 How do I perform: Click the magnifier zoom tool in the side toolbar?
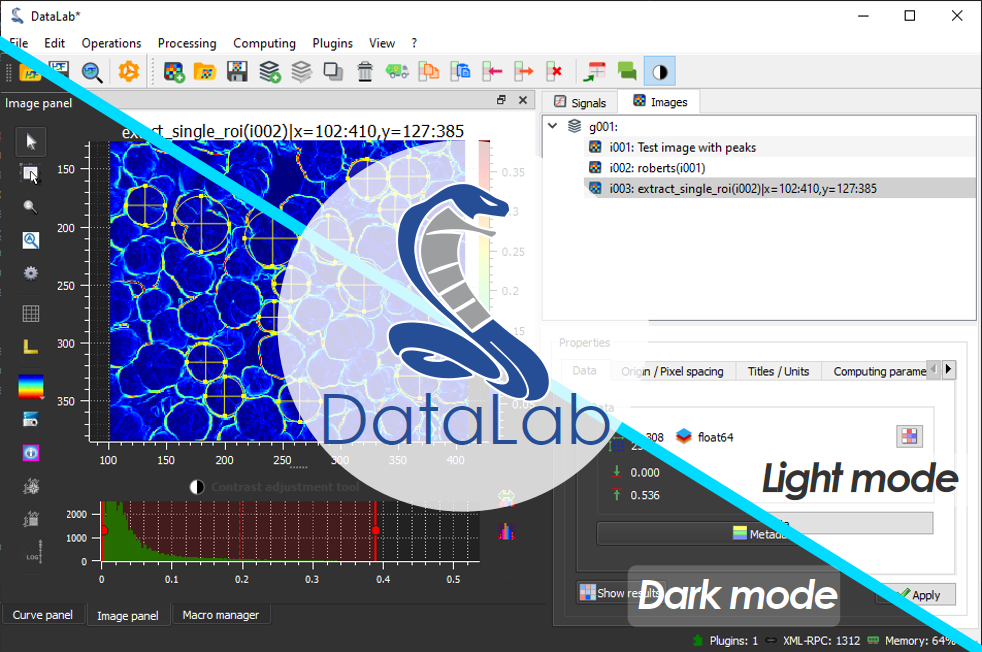pyautogui.click(x=30, y=207)
